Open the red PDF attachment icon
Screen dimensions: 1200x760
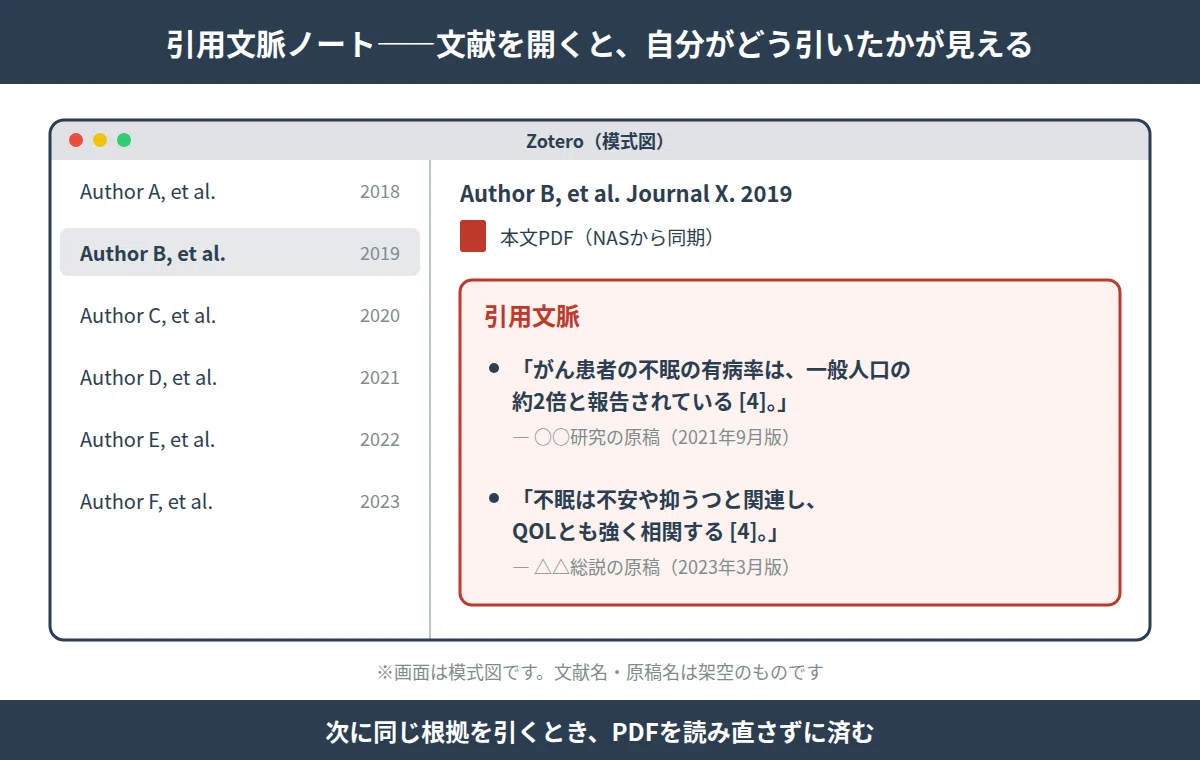(x=473, y=237)
